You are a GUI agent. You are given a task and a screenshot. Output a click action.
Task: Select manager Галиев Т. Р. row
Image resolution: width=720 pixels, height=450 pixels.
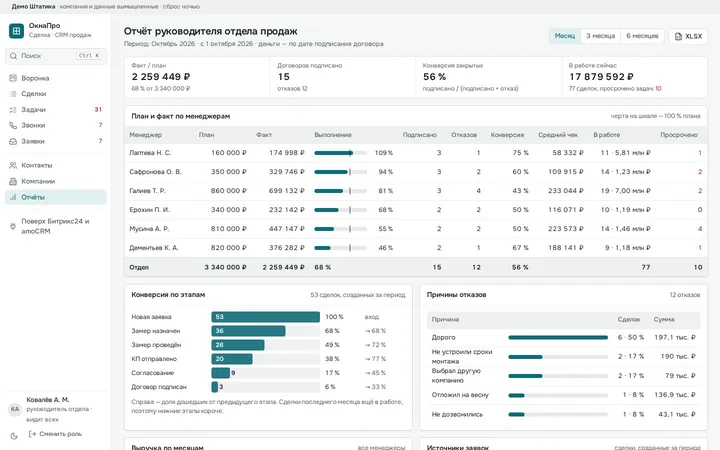pyautogui.click(x=416, y=191)
